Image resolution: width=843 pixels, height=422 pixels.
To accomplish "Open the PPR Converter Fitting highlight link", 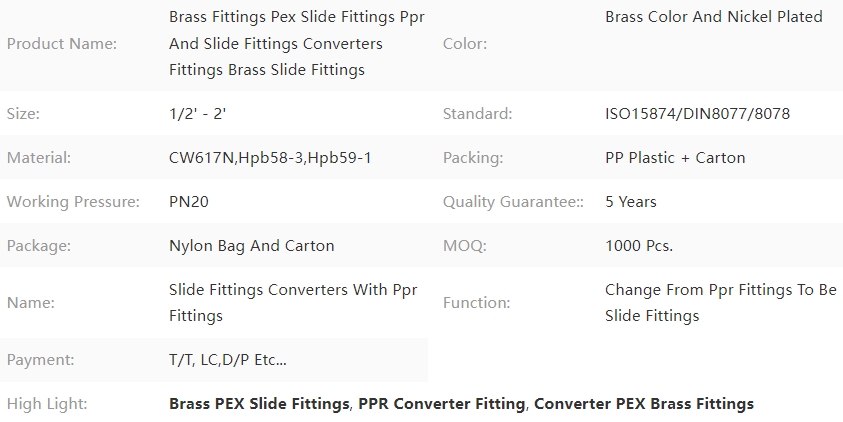I will 441,404.
